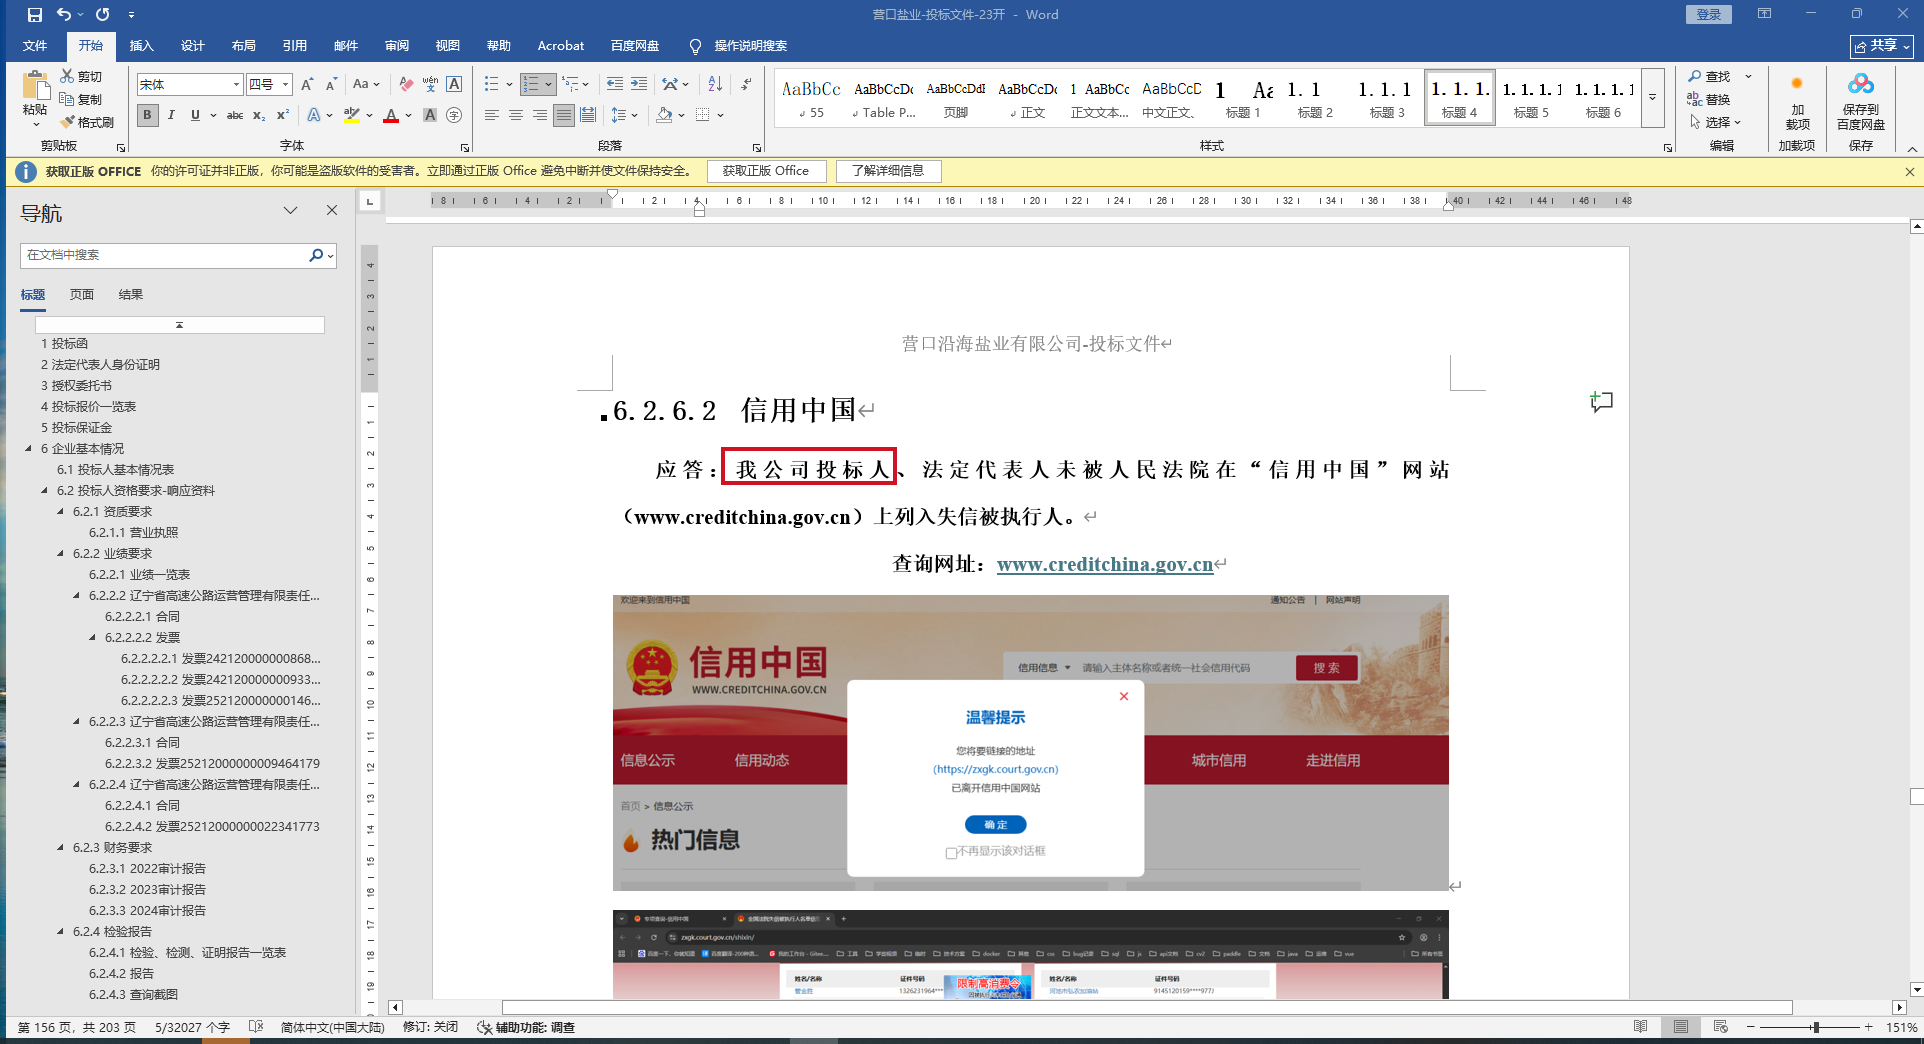The image size is (1924, 1044).
Task: Clear all formatting with eraser icon
Action: click(406, 84)
